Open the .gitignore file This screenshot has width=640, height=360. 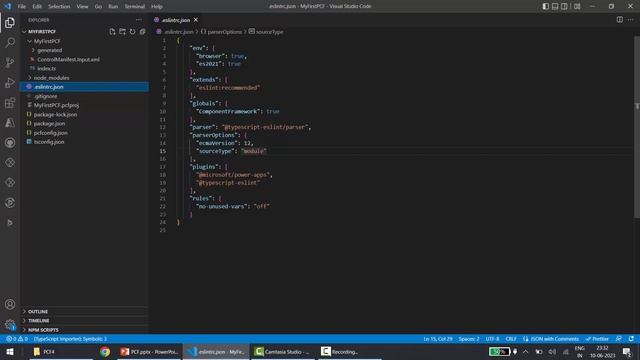pos(85,96)
